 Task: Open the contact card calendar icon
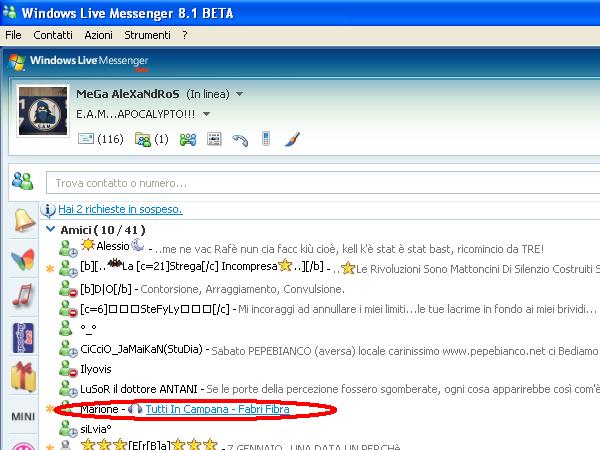coord(214,139)
